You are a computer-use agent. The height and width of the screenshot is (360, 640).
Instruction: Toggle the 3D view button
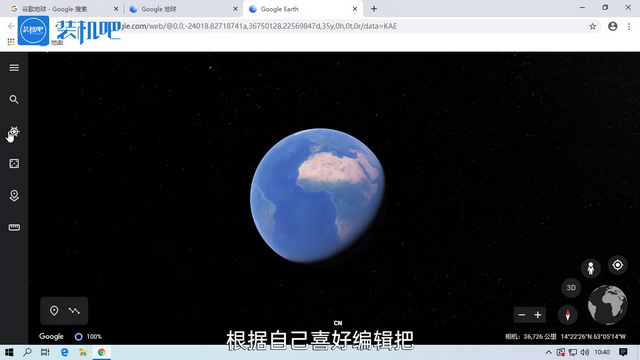click(571, 288)
